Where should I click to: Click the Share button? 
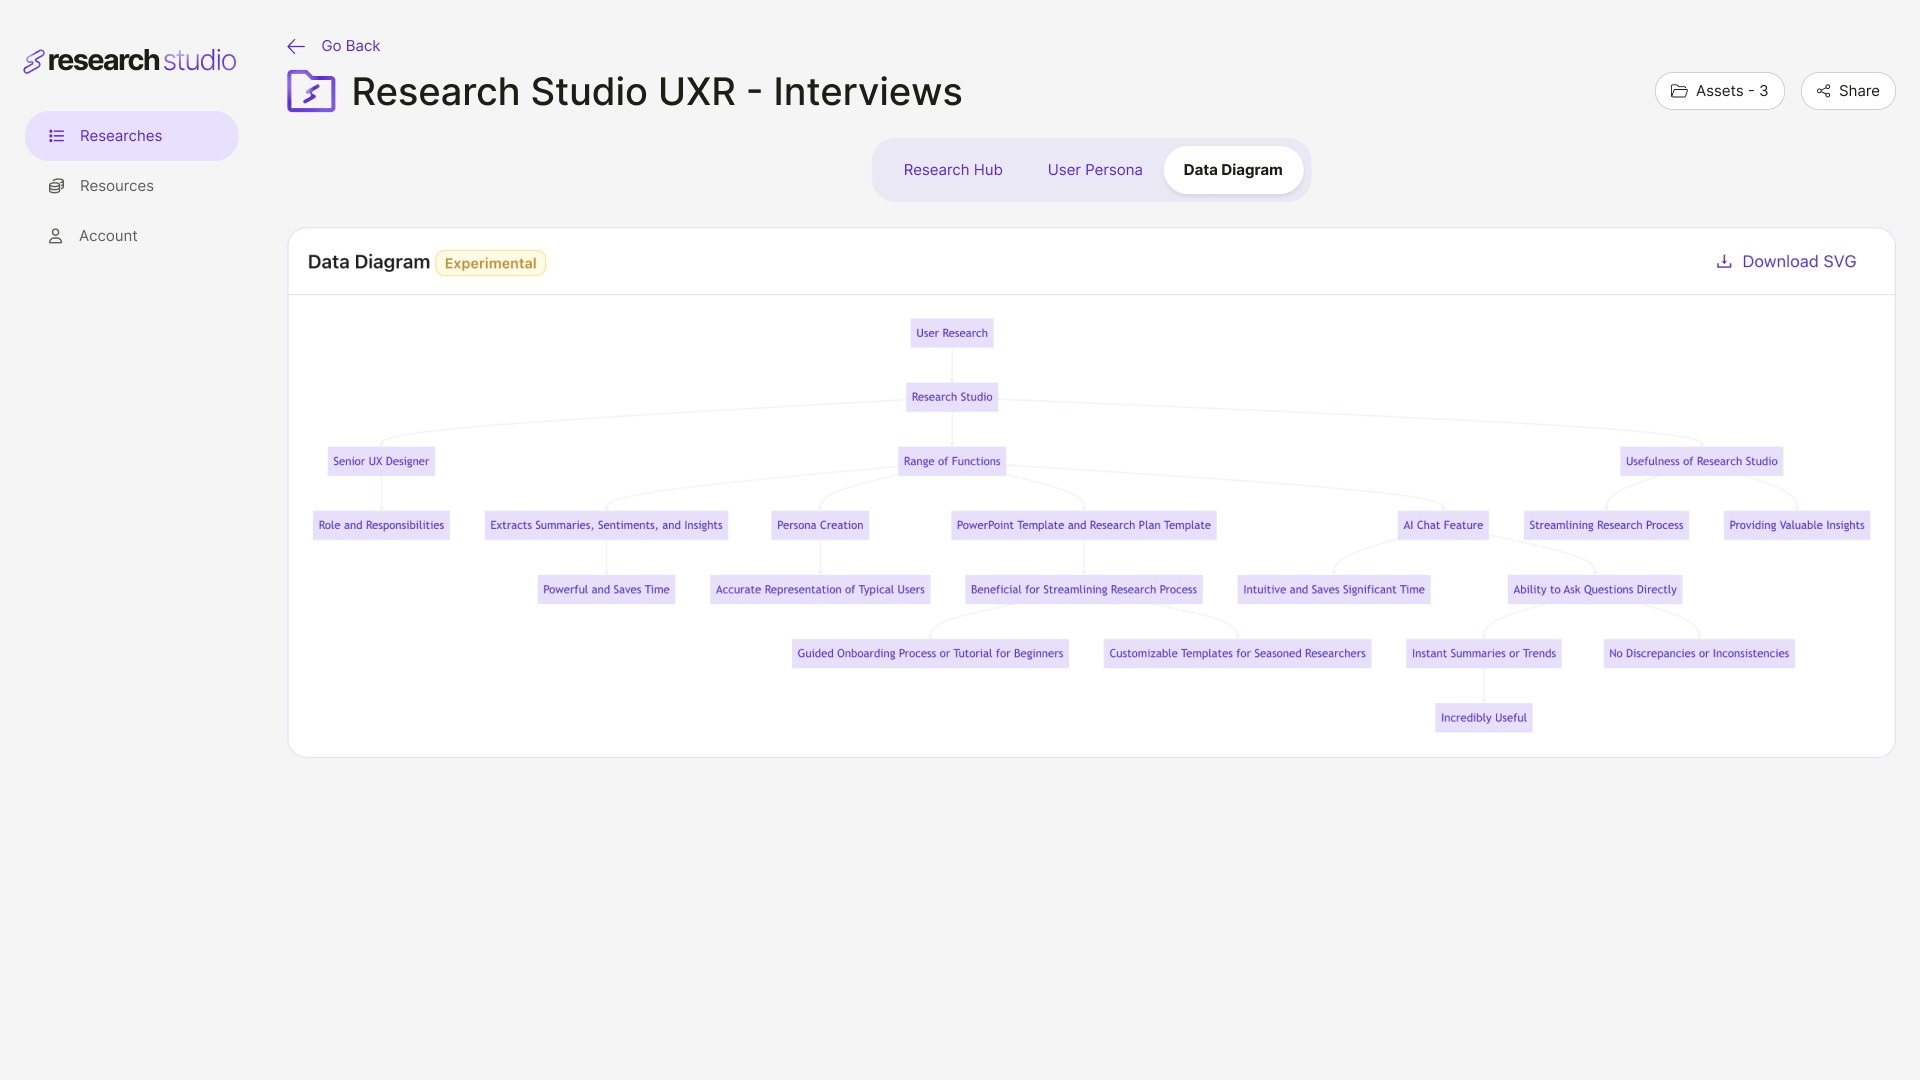(1848, 91)
